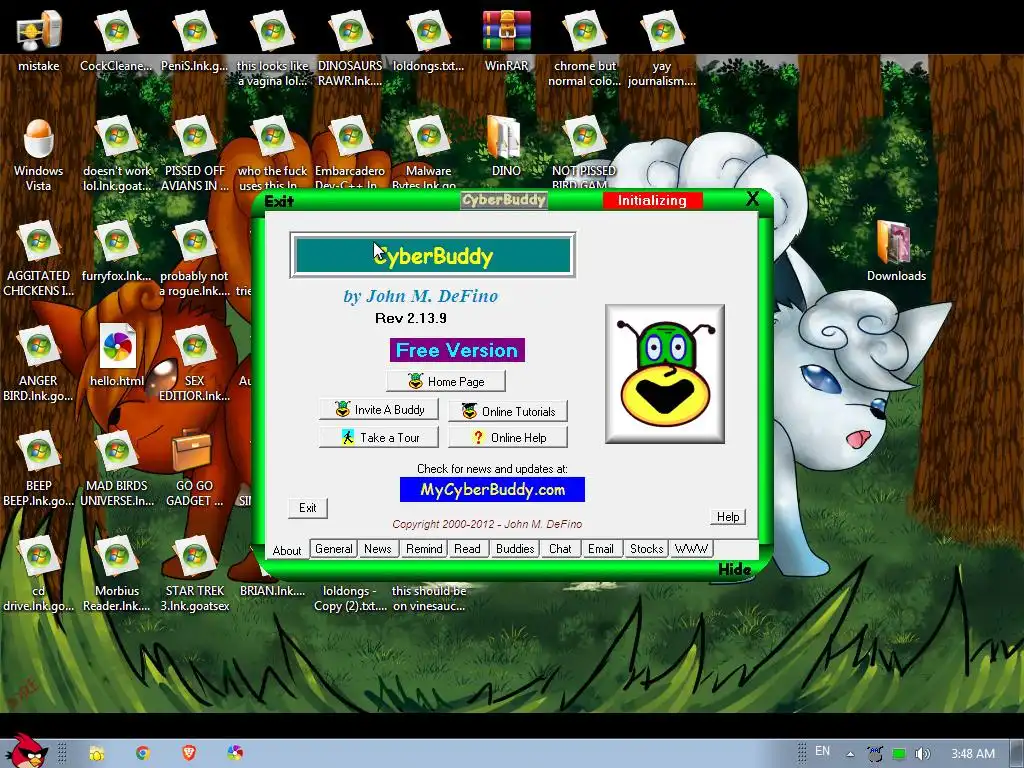Open the 'loldongs - Copy (2).txt' icon

click(x=350, y=598)
